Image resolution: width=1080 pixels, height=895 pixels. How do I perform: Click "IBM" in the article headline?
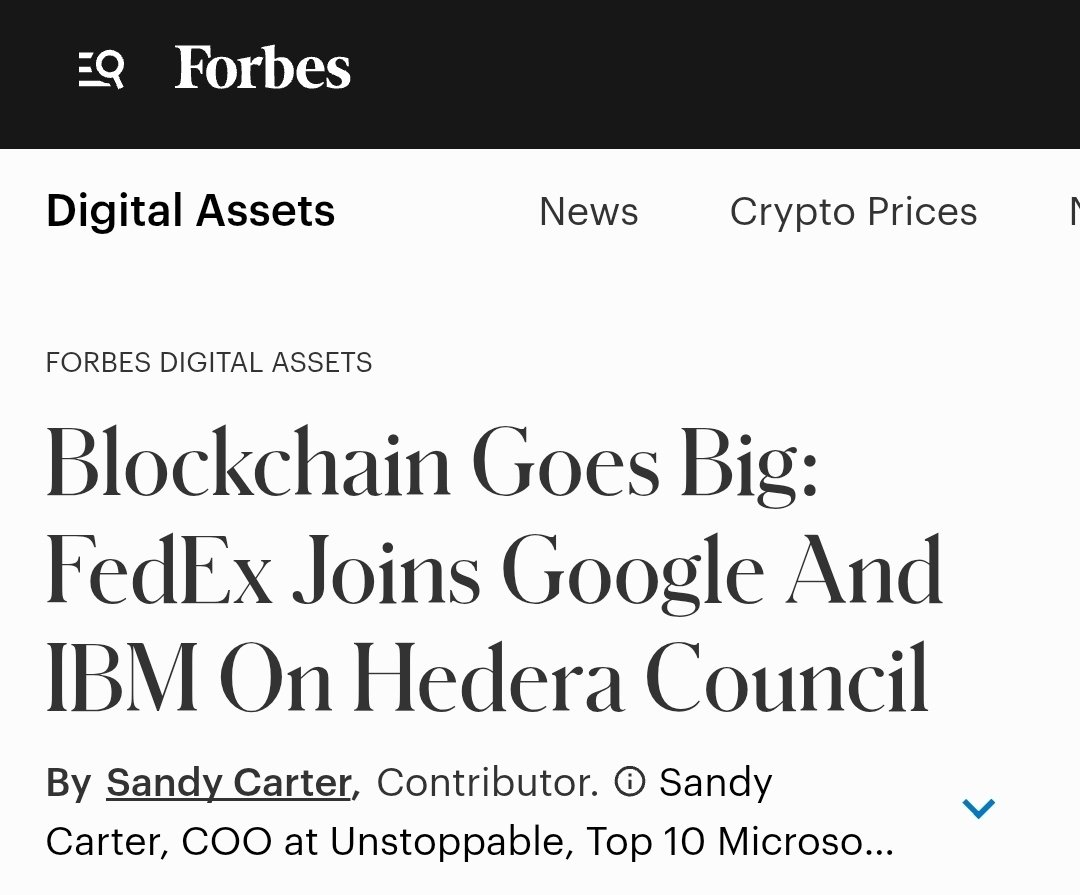121,680
